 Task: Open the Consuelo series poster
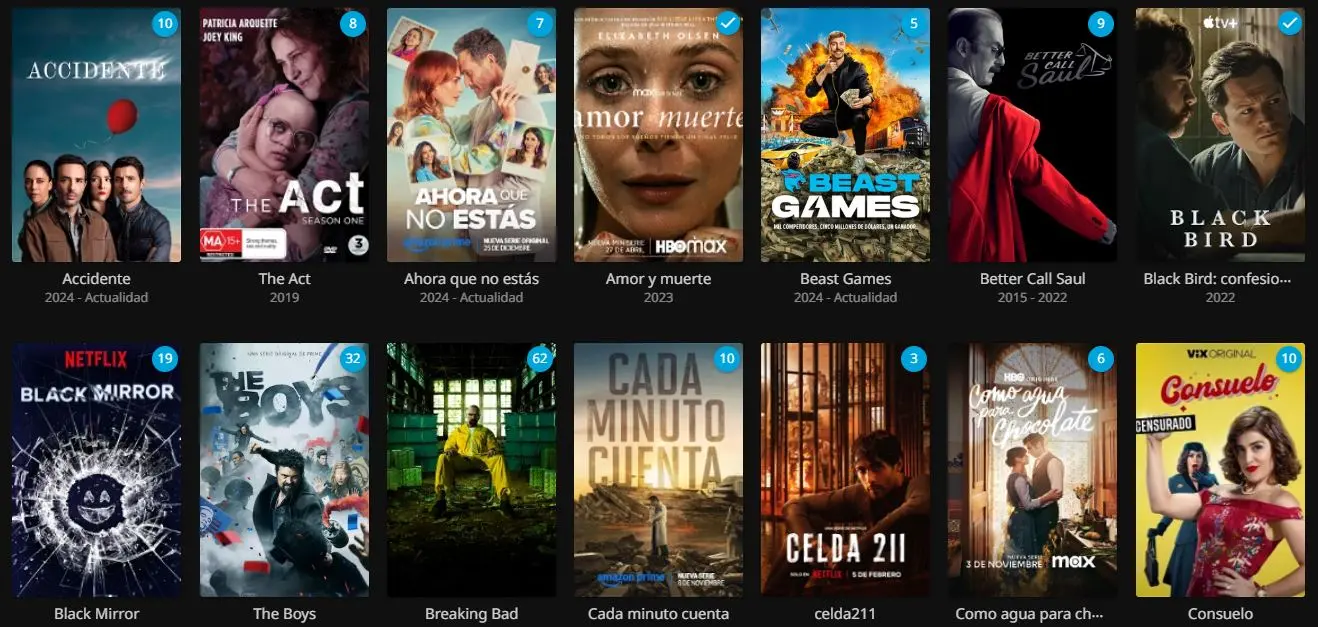pos(1220,470)
